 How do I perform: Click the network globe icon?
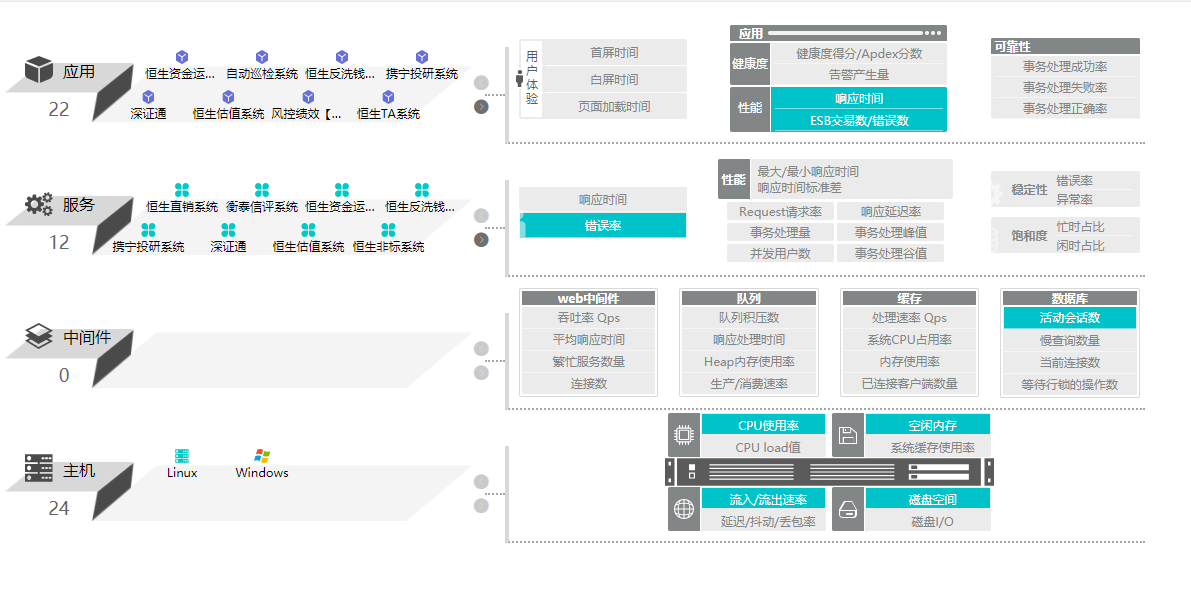pos(684,509)
